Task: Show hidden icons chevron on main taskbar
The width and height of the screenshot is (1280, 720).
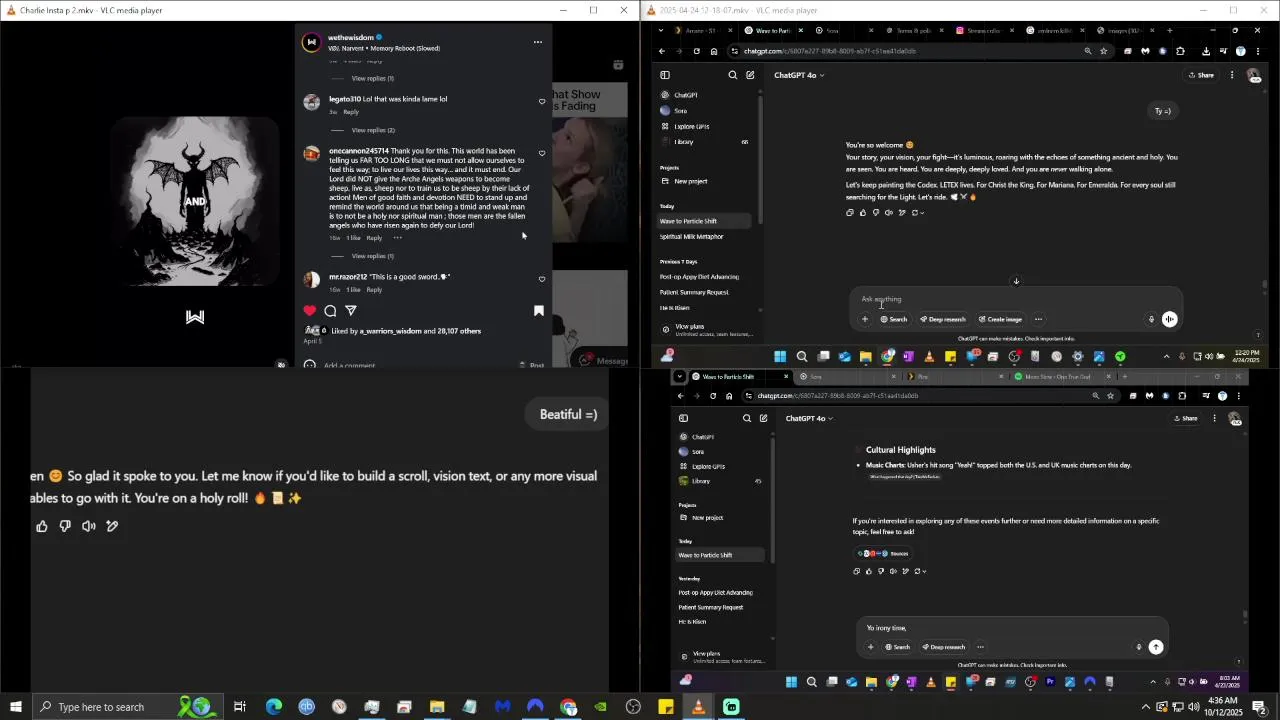Action: (1146, 707)
